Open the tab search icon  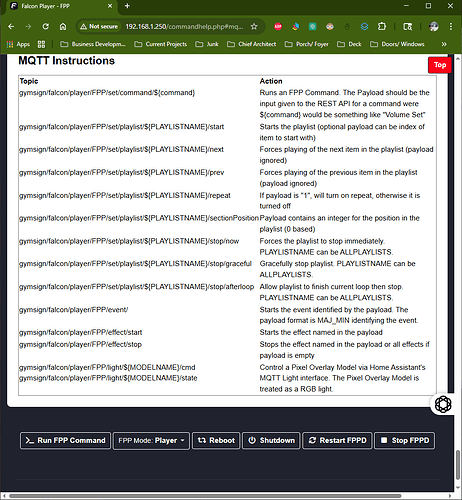pos(407,27)
